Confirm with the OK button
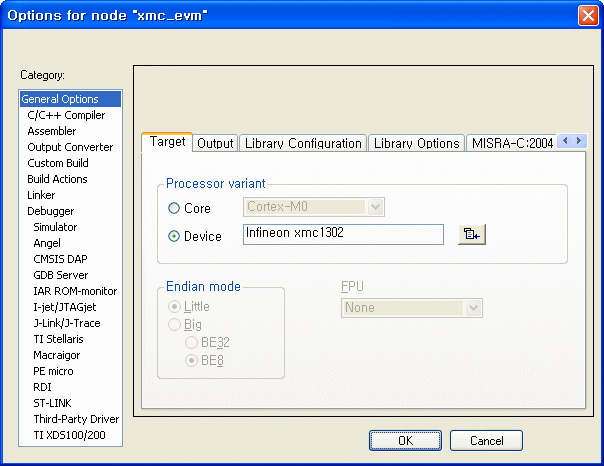This screenshot has width=604, height=466. [x=405, y=441]
